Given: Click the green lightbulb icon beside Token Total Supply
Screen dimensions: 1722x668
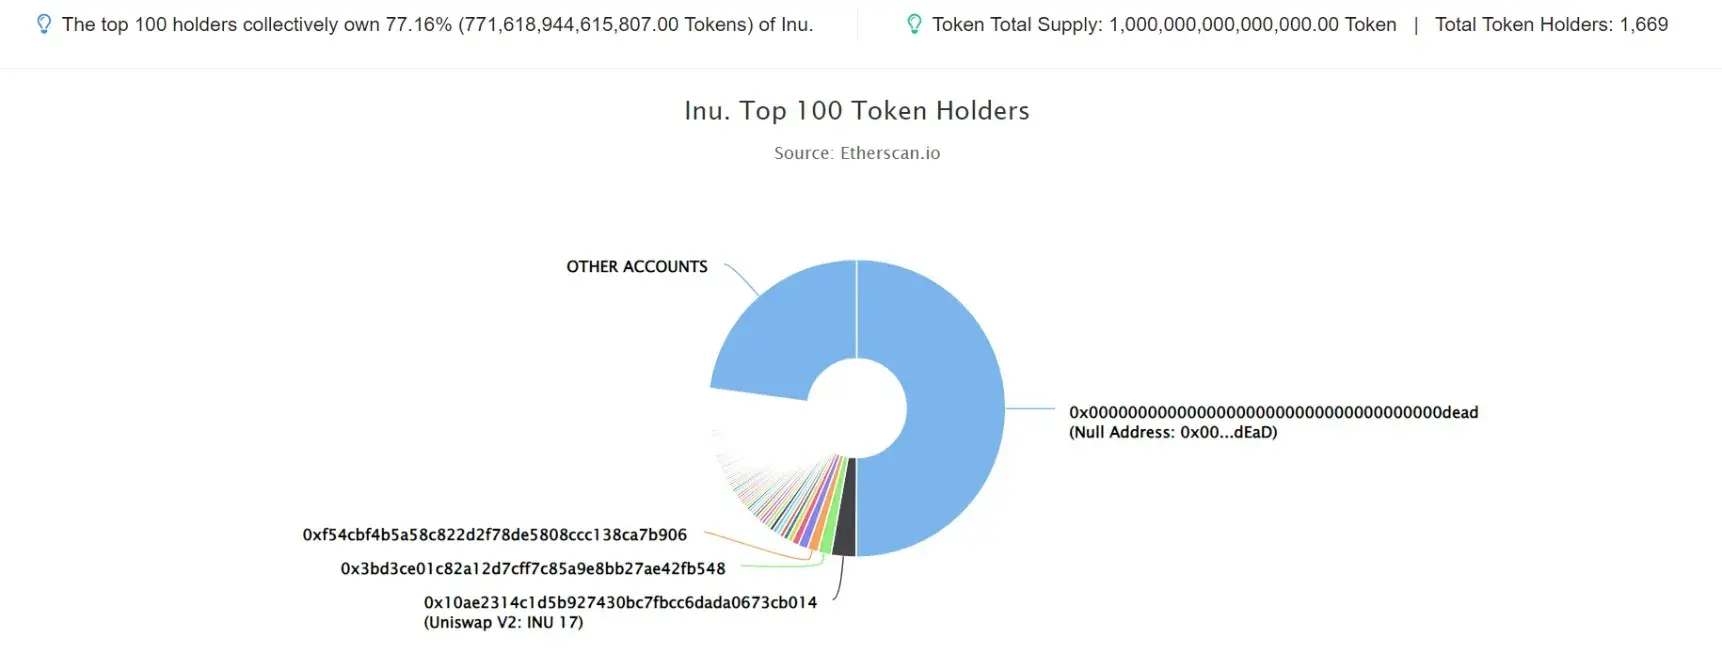Looking at the screenshot, I should [914, 24].
